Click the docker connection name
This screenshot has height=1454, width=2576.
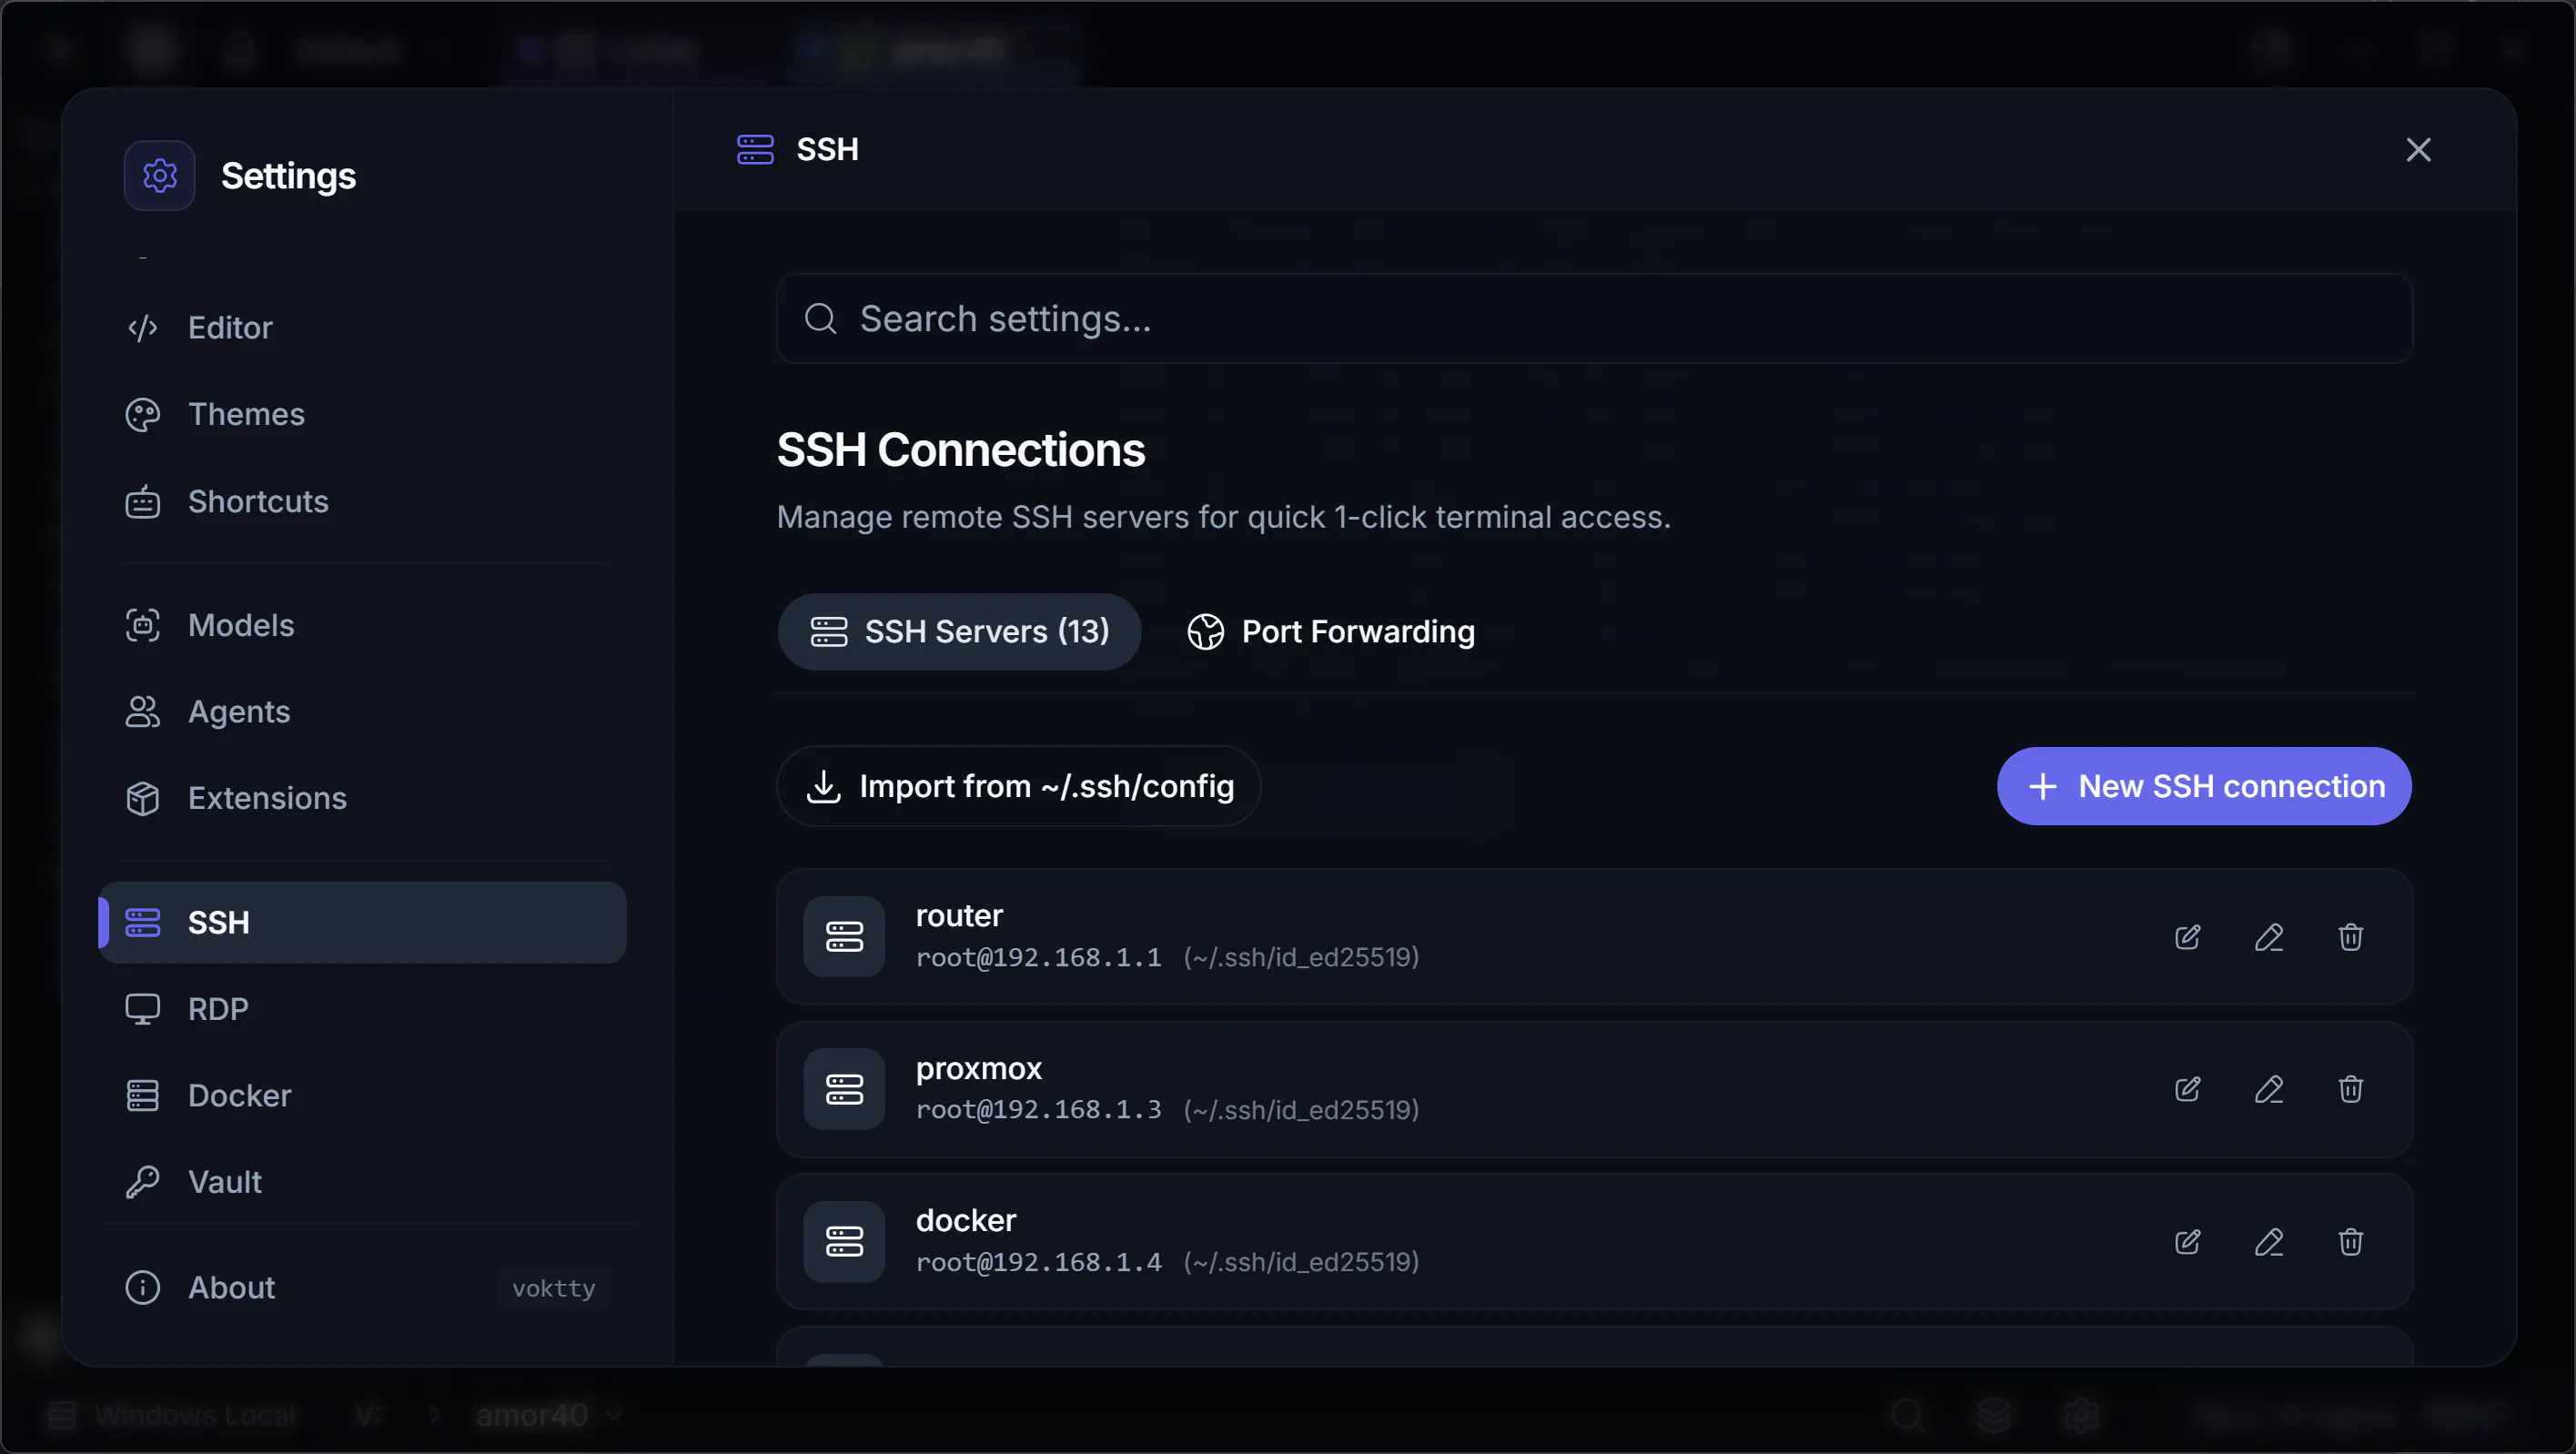click(966, 1220)
